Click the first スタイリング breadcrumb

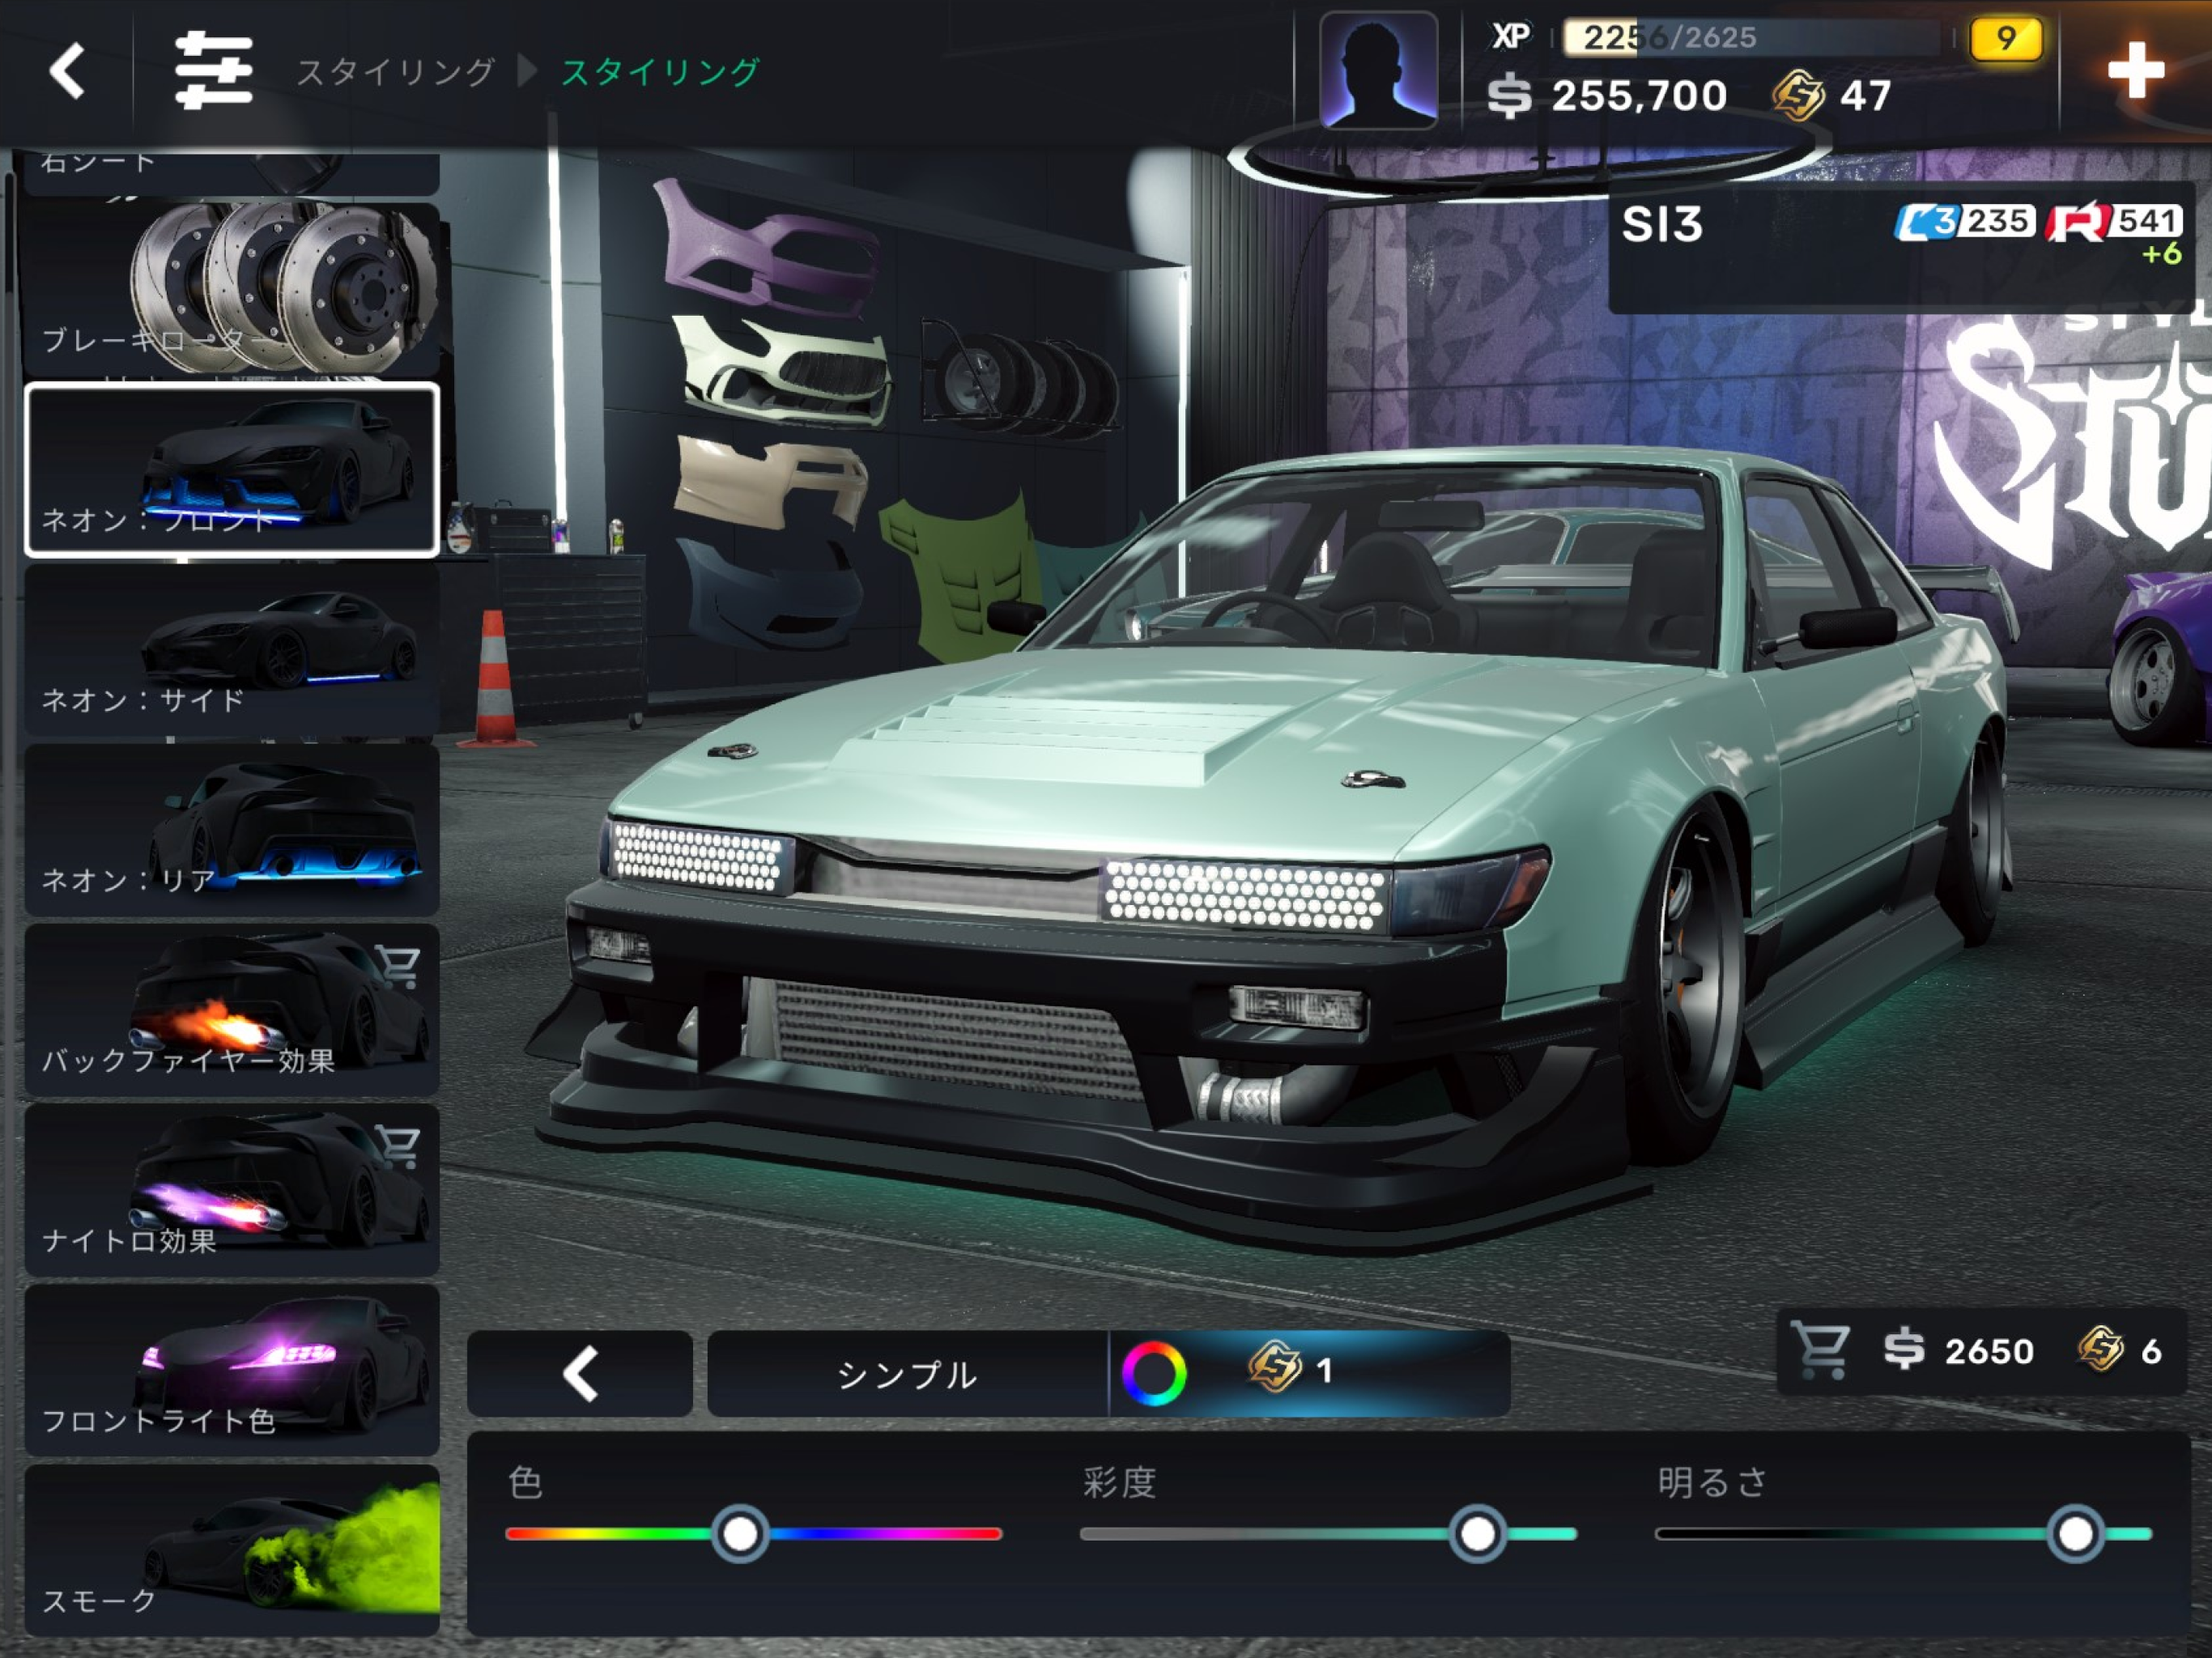click(x=396, y=72)
